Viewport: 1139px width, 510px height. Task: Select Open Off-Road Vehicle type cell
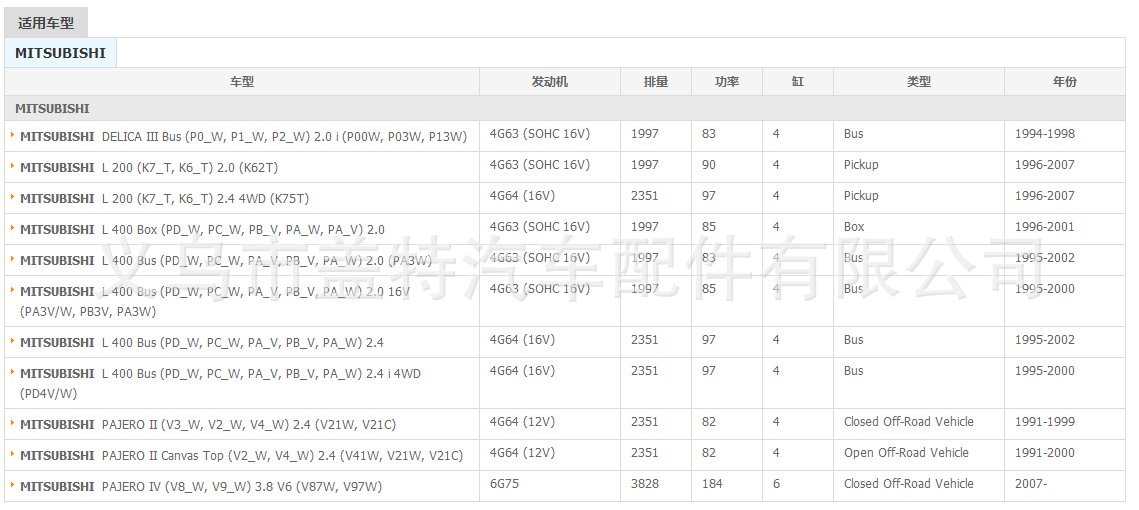point(907,453)
